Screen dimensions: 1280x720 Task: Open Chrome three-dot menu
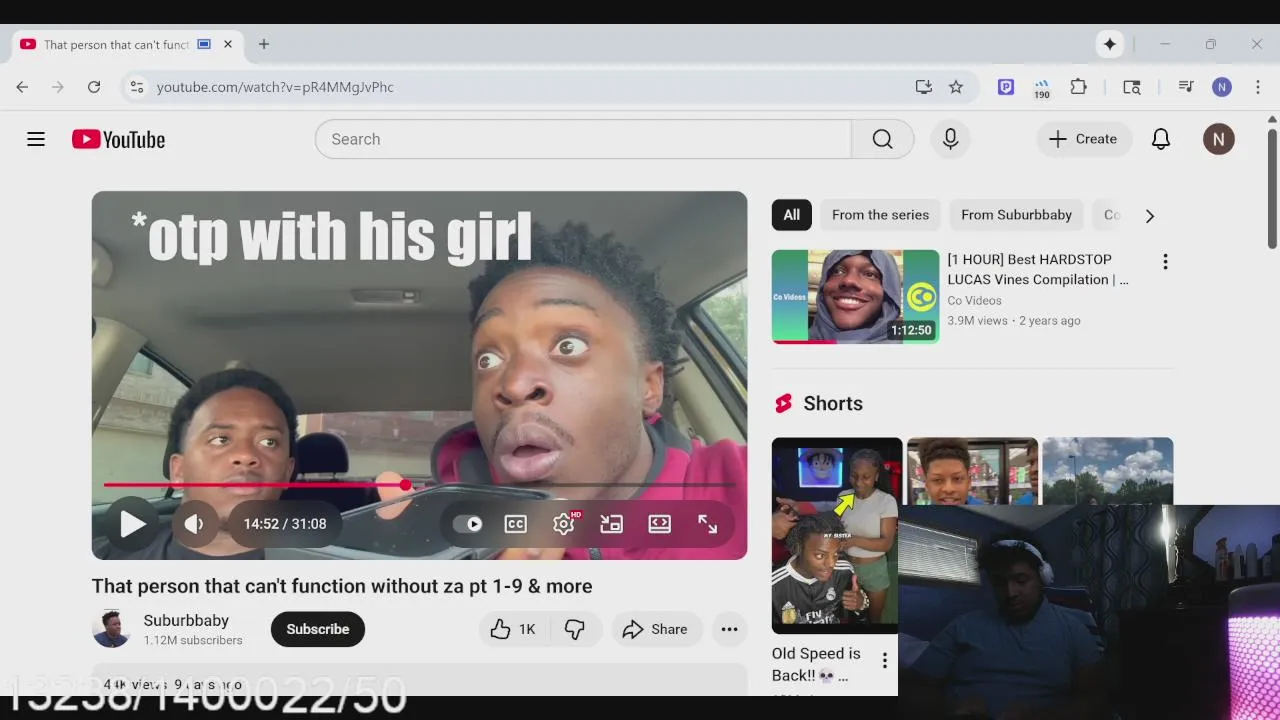(x=1258, y=87)
